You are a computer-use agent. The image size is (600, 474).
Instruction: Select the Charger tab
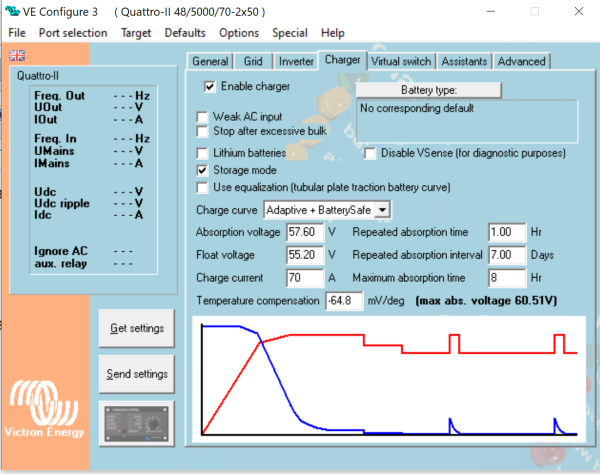(342, 60)
